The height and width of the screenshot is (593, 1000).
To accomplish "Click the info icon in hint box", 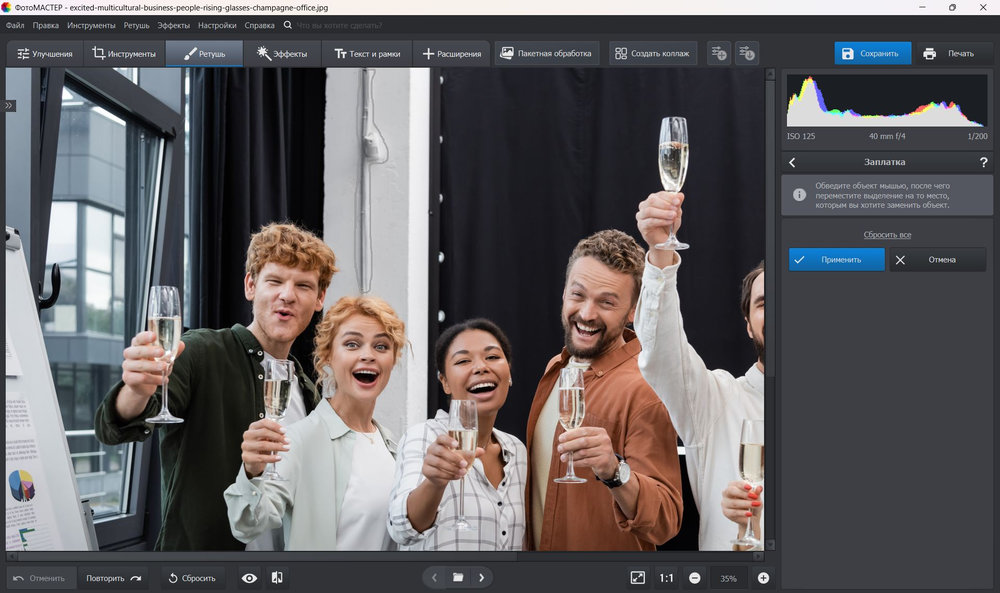I will pos(799,195).
